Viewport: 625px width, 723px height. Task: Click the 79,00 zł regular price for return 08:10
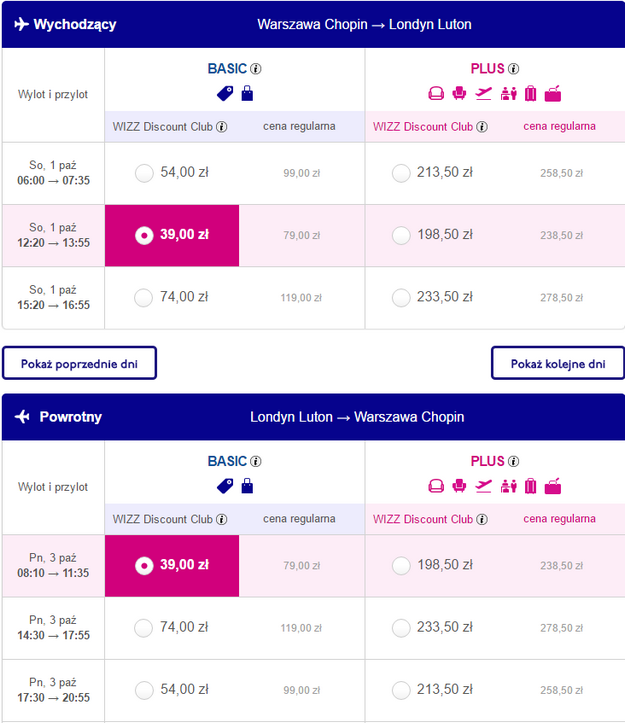click(x=302, y=566)
